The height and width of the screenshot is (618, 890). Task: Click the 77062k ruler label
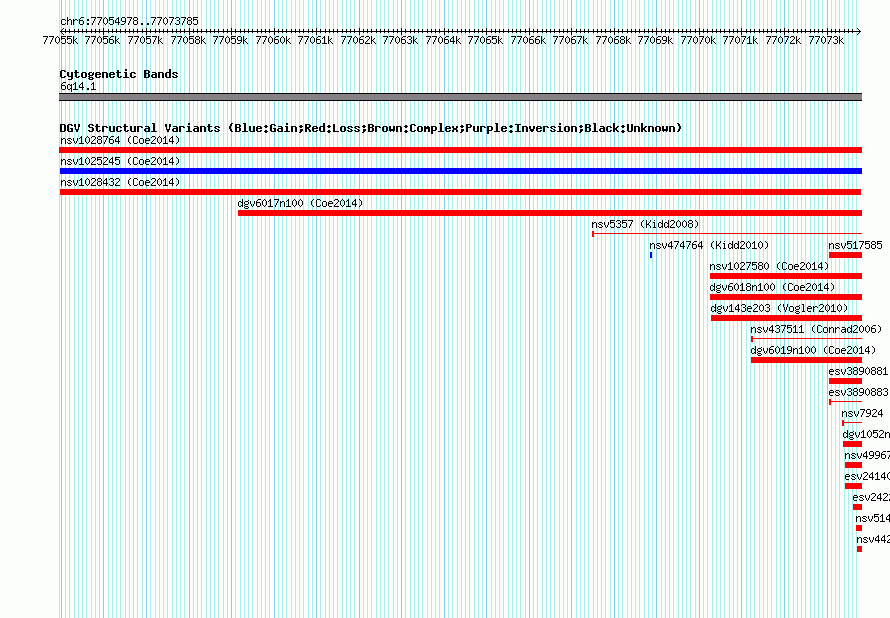tap(358, 41)
